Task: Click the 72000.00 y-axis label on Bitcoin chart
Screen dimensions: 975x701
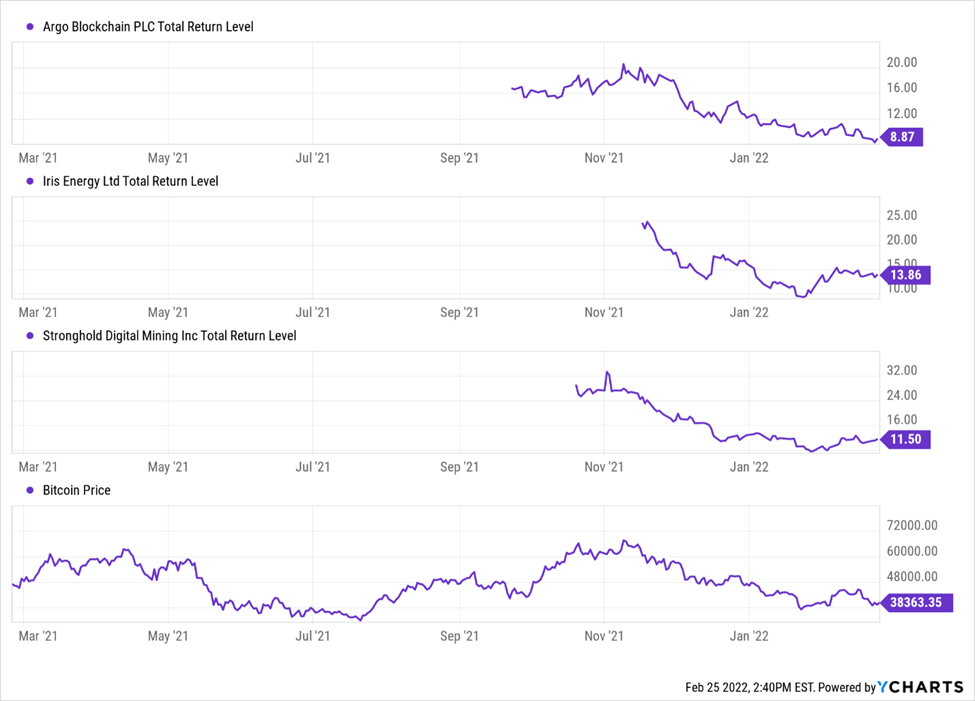Action: 916,525
